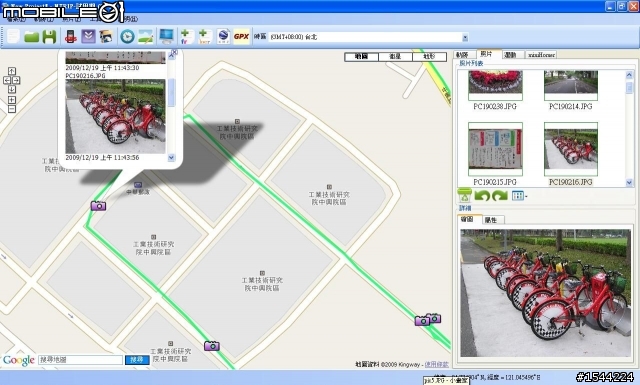640x385 pixels.
Task: Switch to the 軌跡 tab
Action: coord(462,55)
